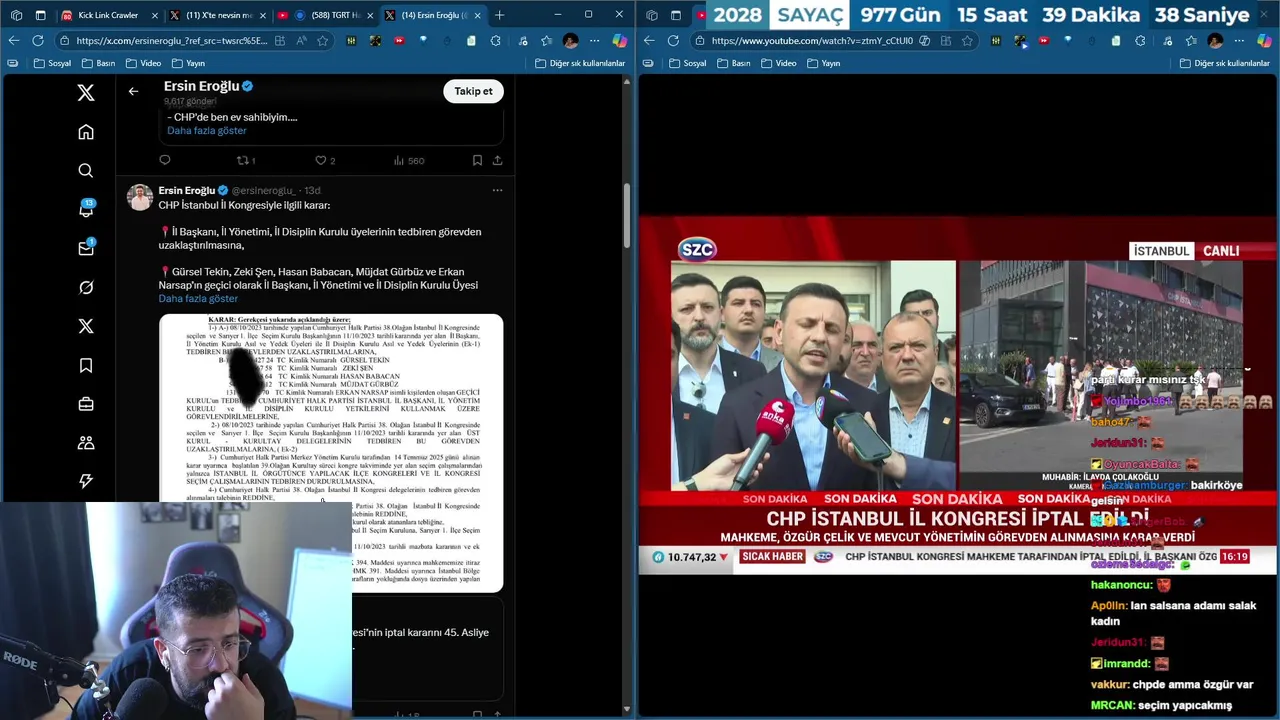Open more options on CHP İstanbul İl Kongresi tweet
The width and height of the screenshot is (1280, 720).
tap(497, 190)
